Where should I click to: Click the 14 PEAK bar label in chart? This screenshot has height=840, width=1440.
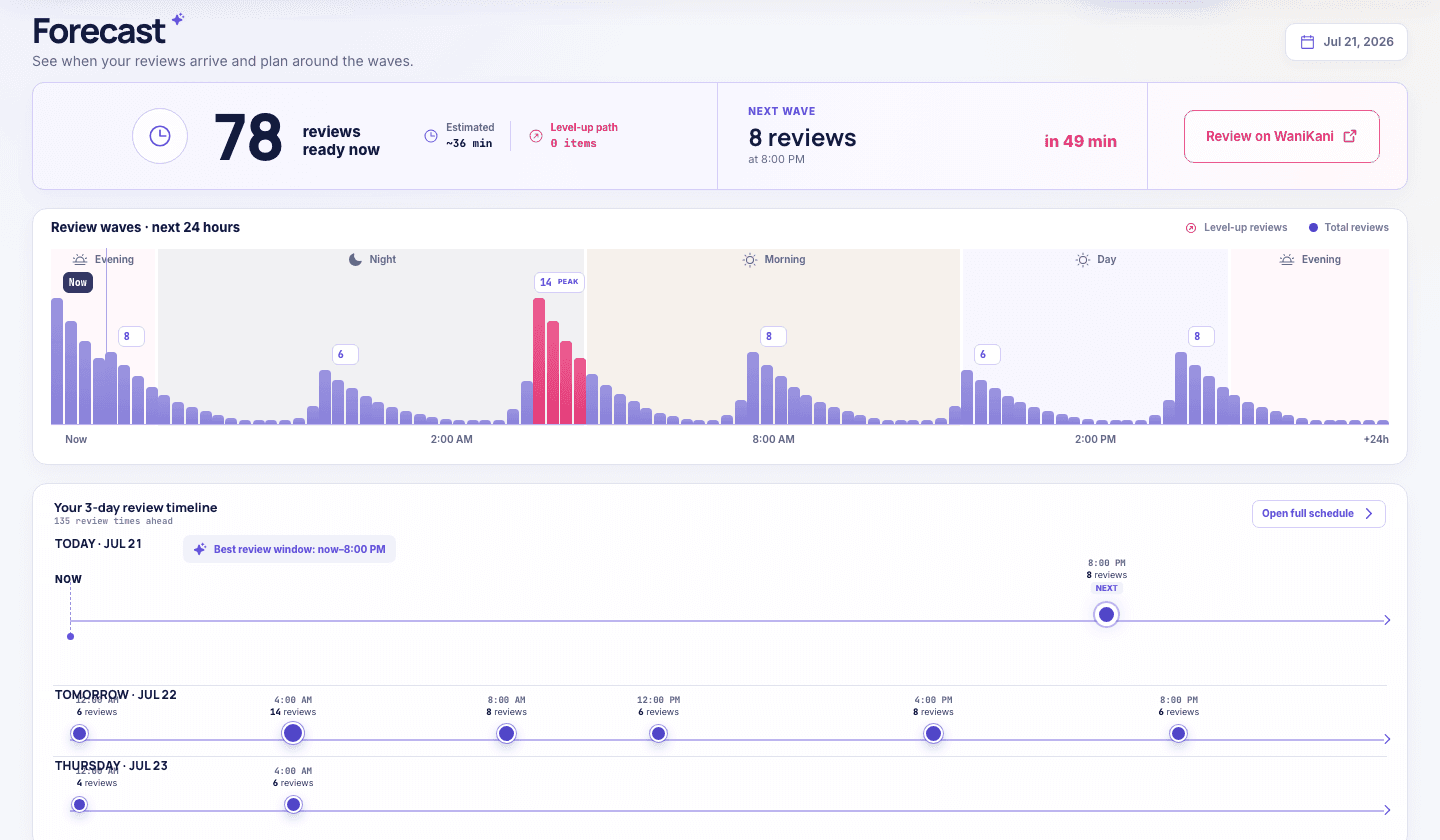559,282
